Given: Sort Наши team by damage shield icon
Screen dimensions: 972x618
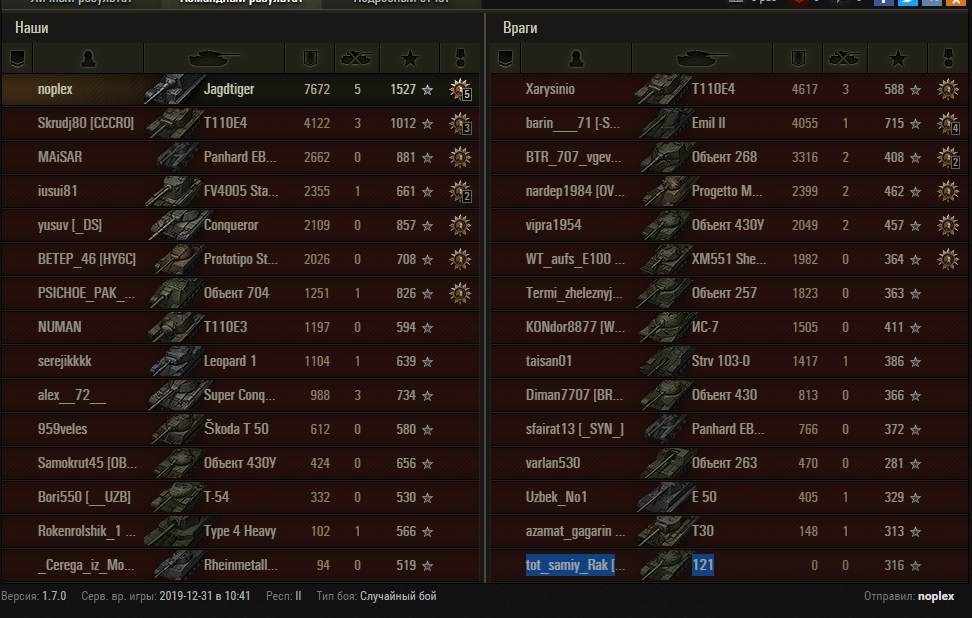Looking at the screenshot, I should [x=310, y=59].
